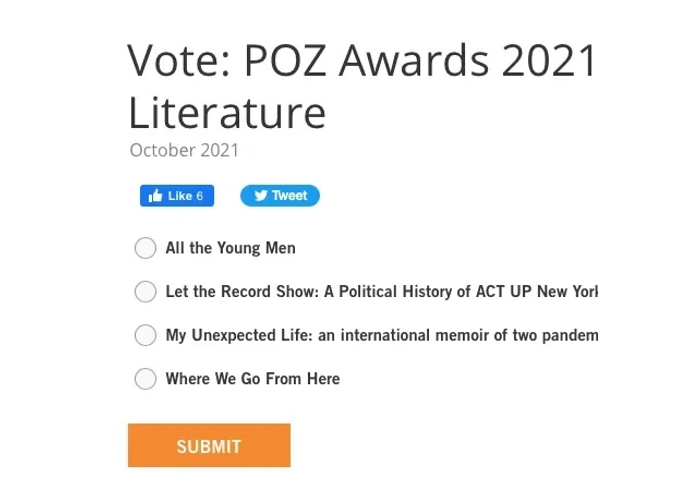The image size is (700, 495).
Task: Click the word "Literature" in the heading
Action: pos(227,112)
